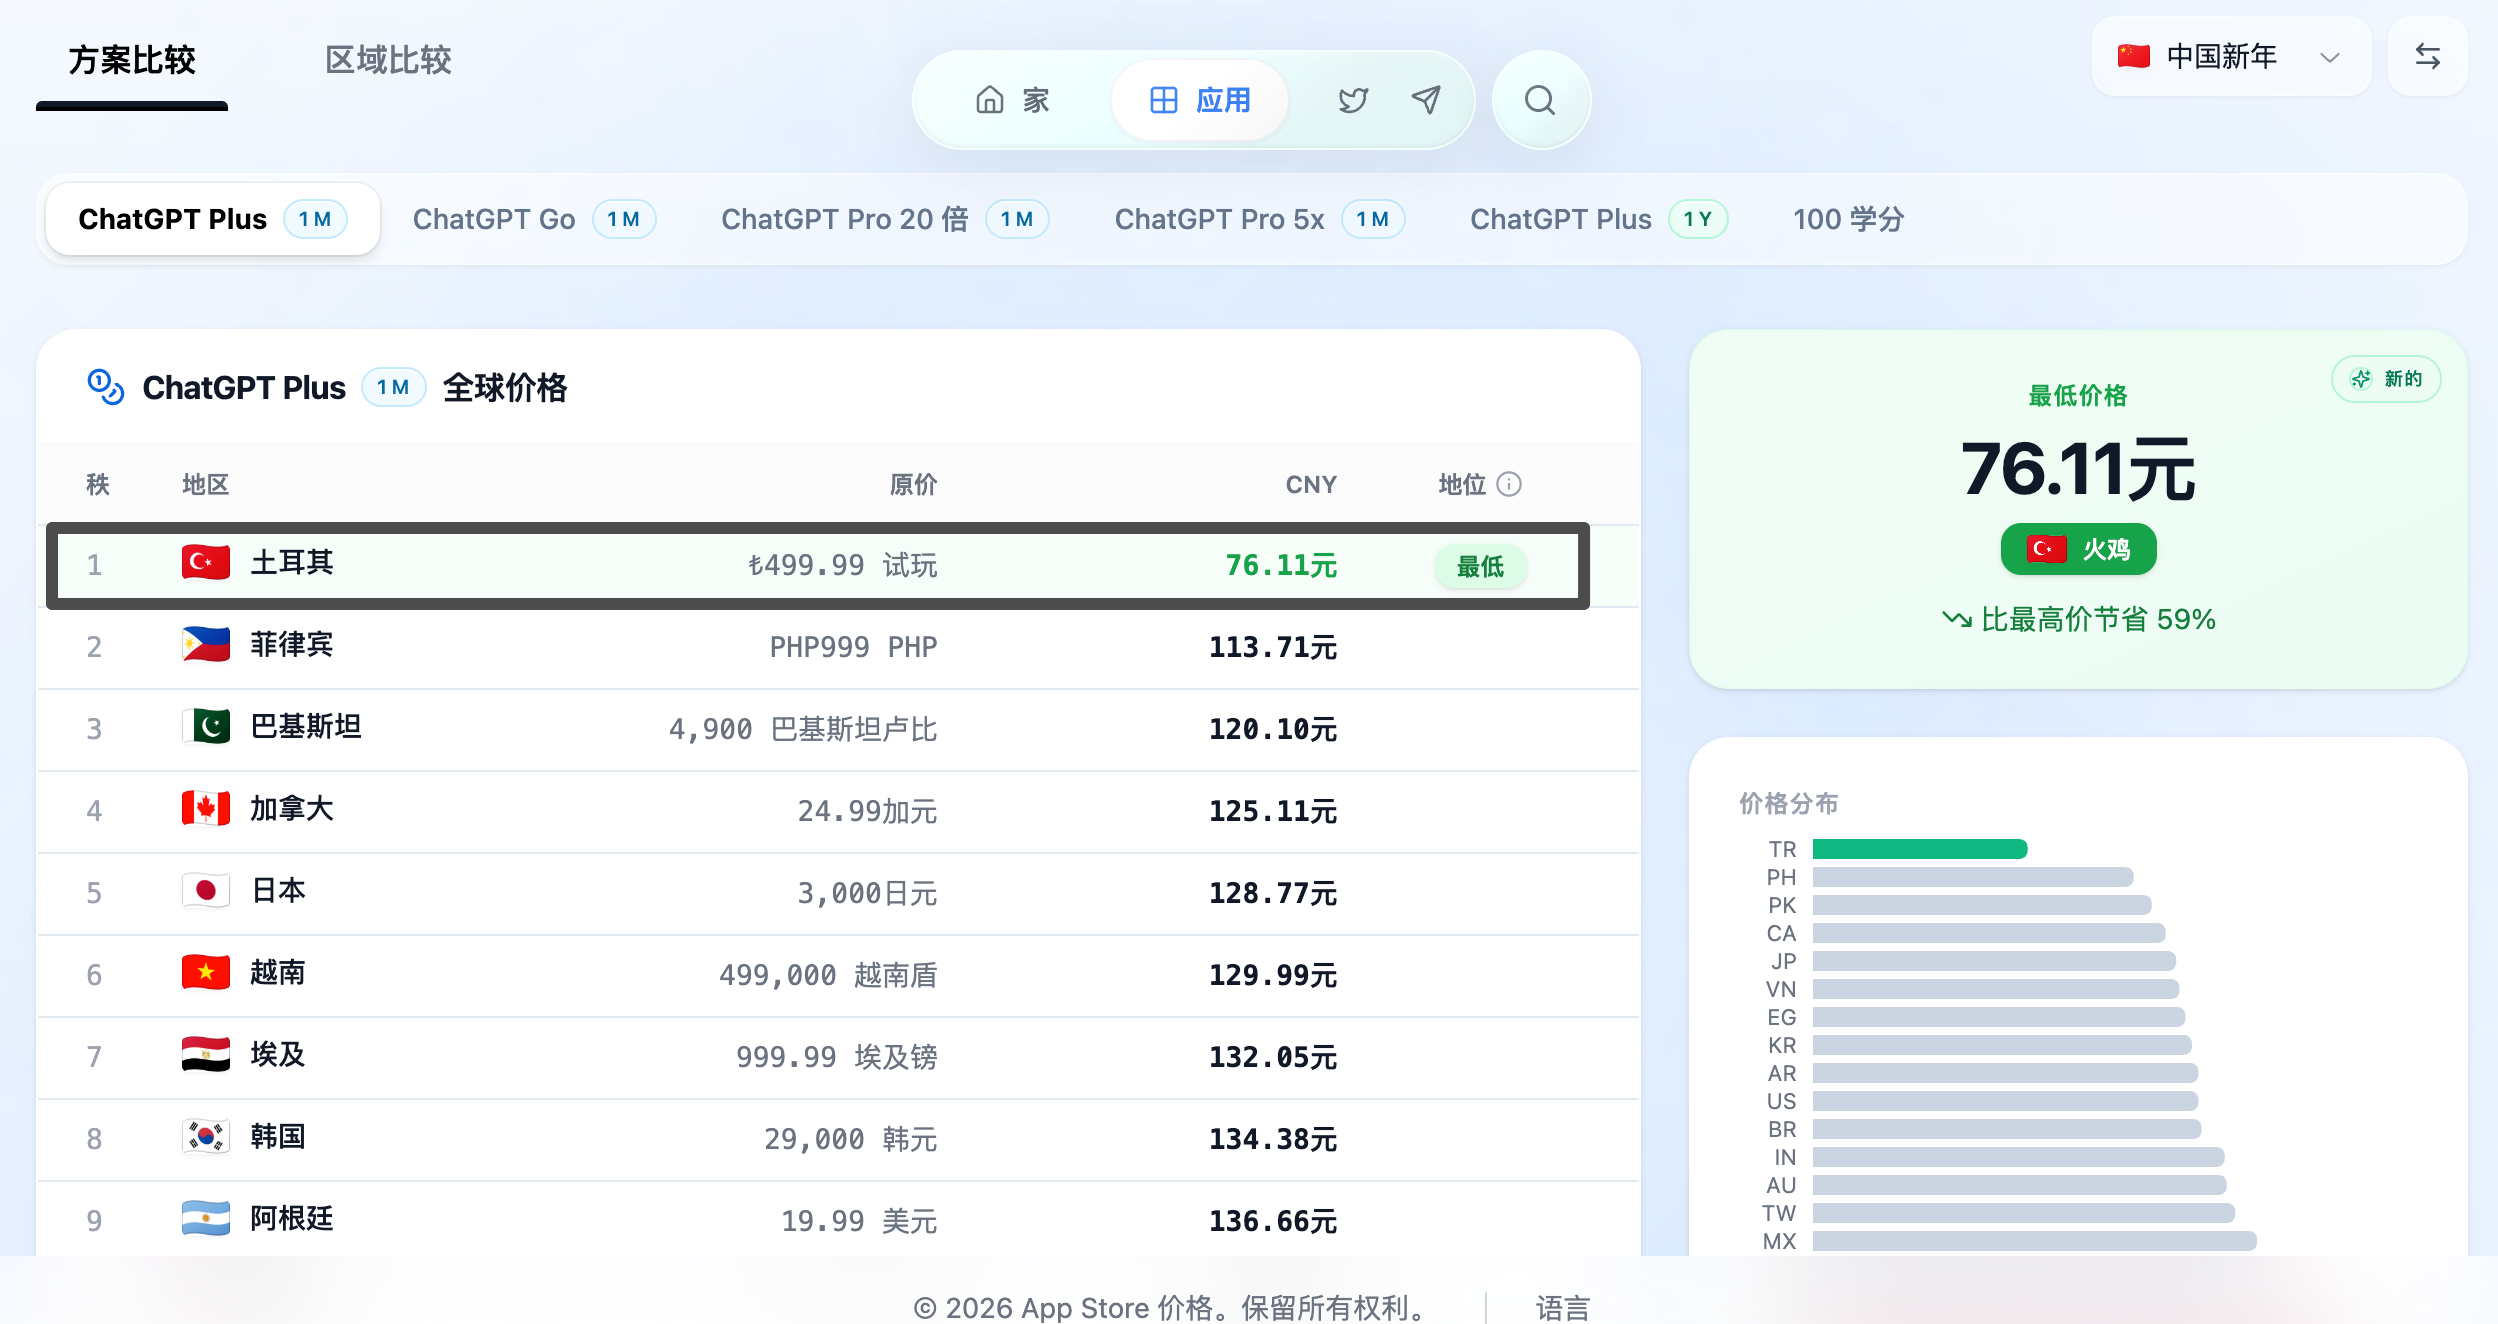This screenshot has width=2498, height=1324.
Task: Click the 加拿大 country name
Action: point(292,808)
